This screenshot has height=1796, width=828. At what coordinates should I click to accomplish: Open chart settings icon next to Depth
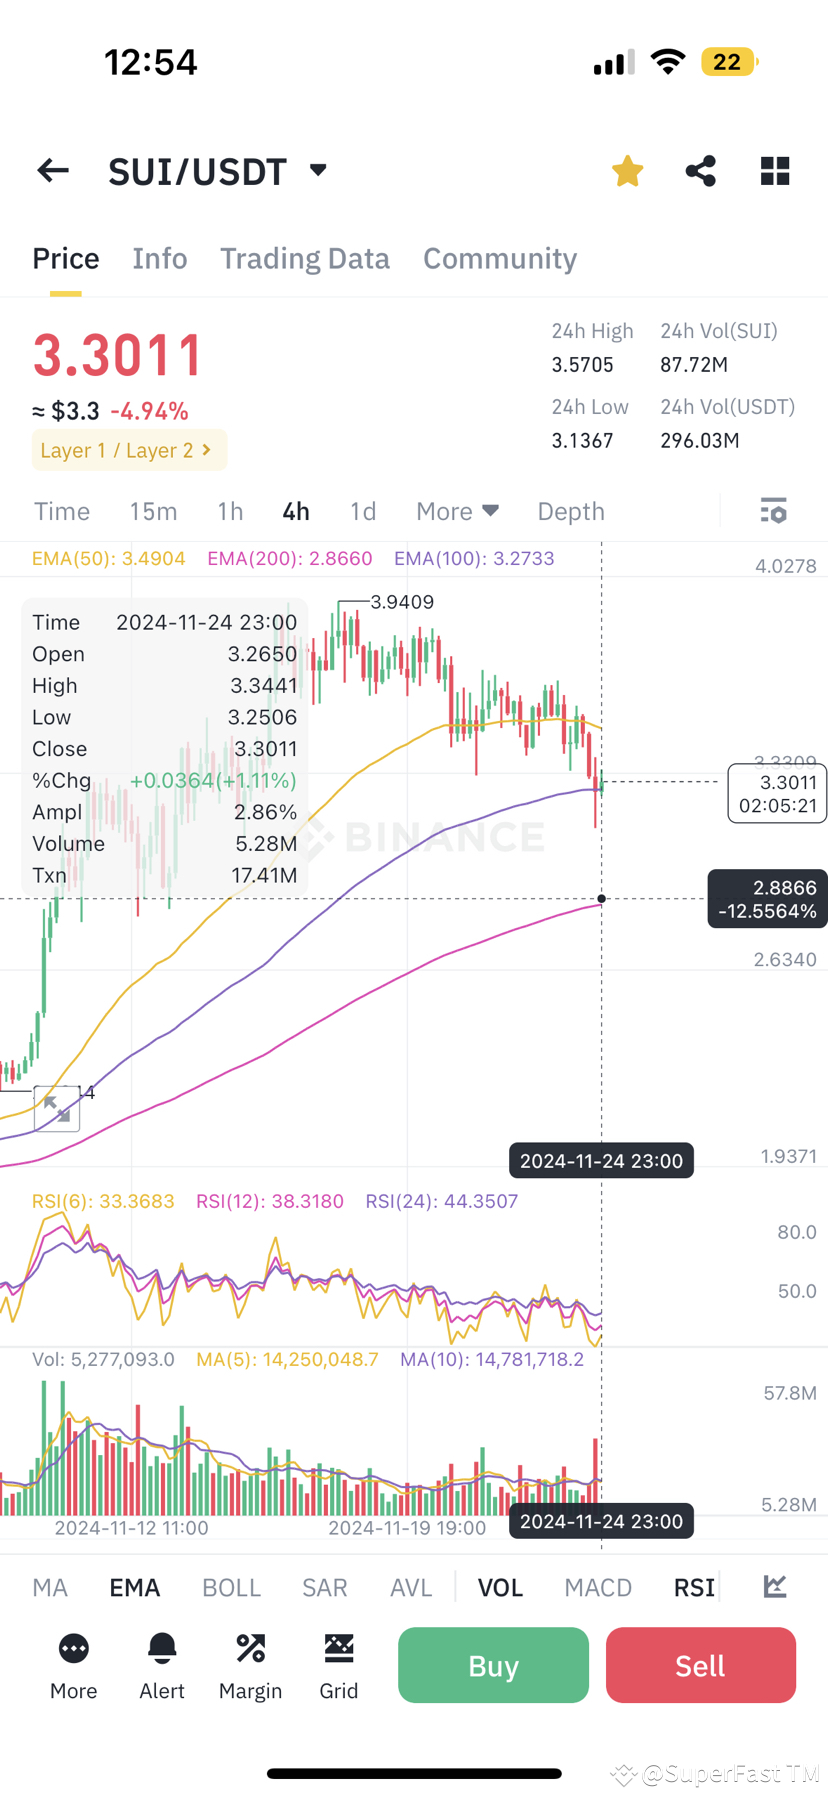tap(774, 511)
